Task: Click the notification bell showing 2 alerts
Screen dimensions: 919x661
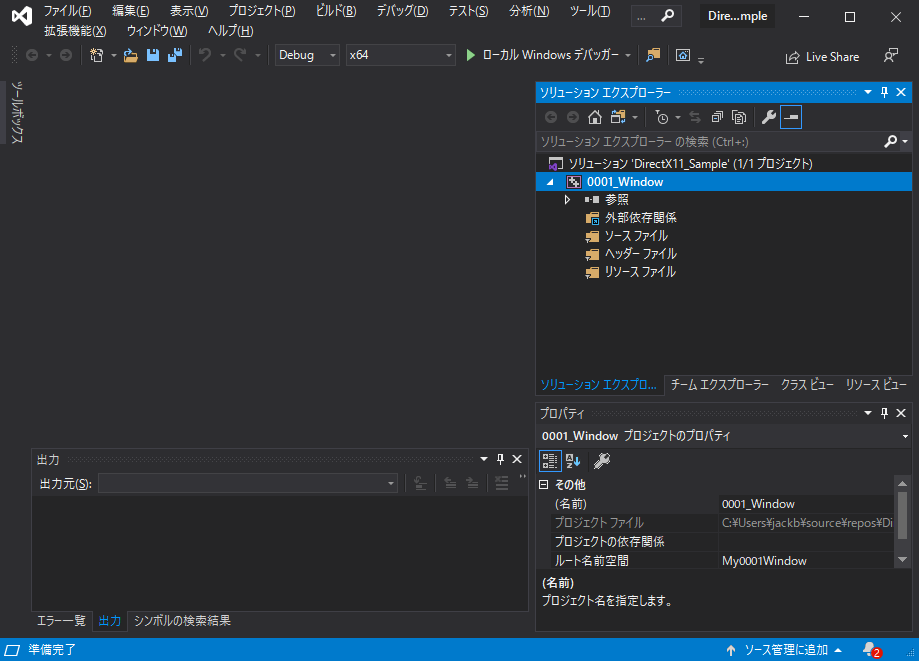Action: 867,648
